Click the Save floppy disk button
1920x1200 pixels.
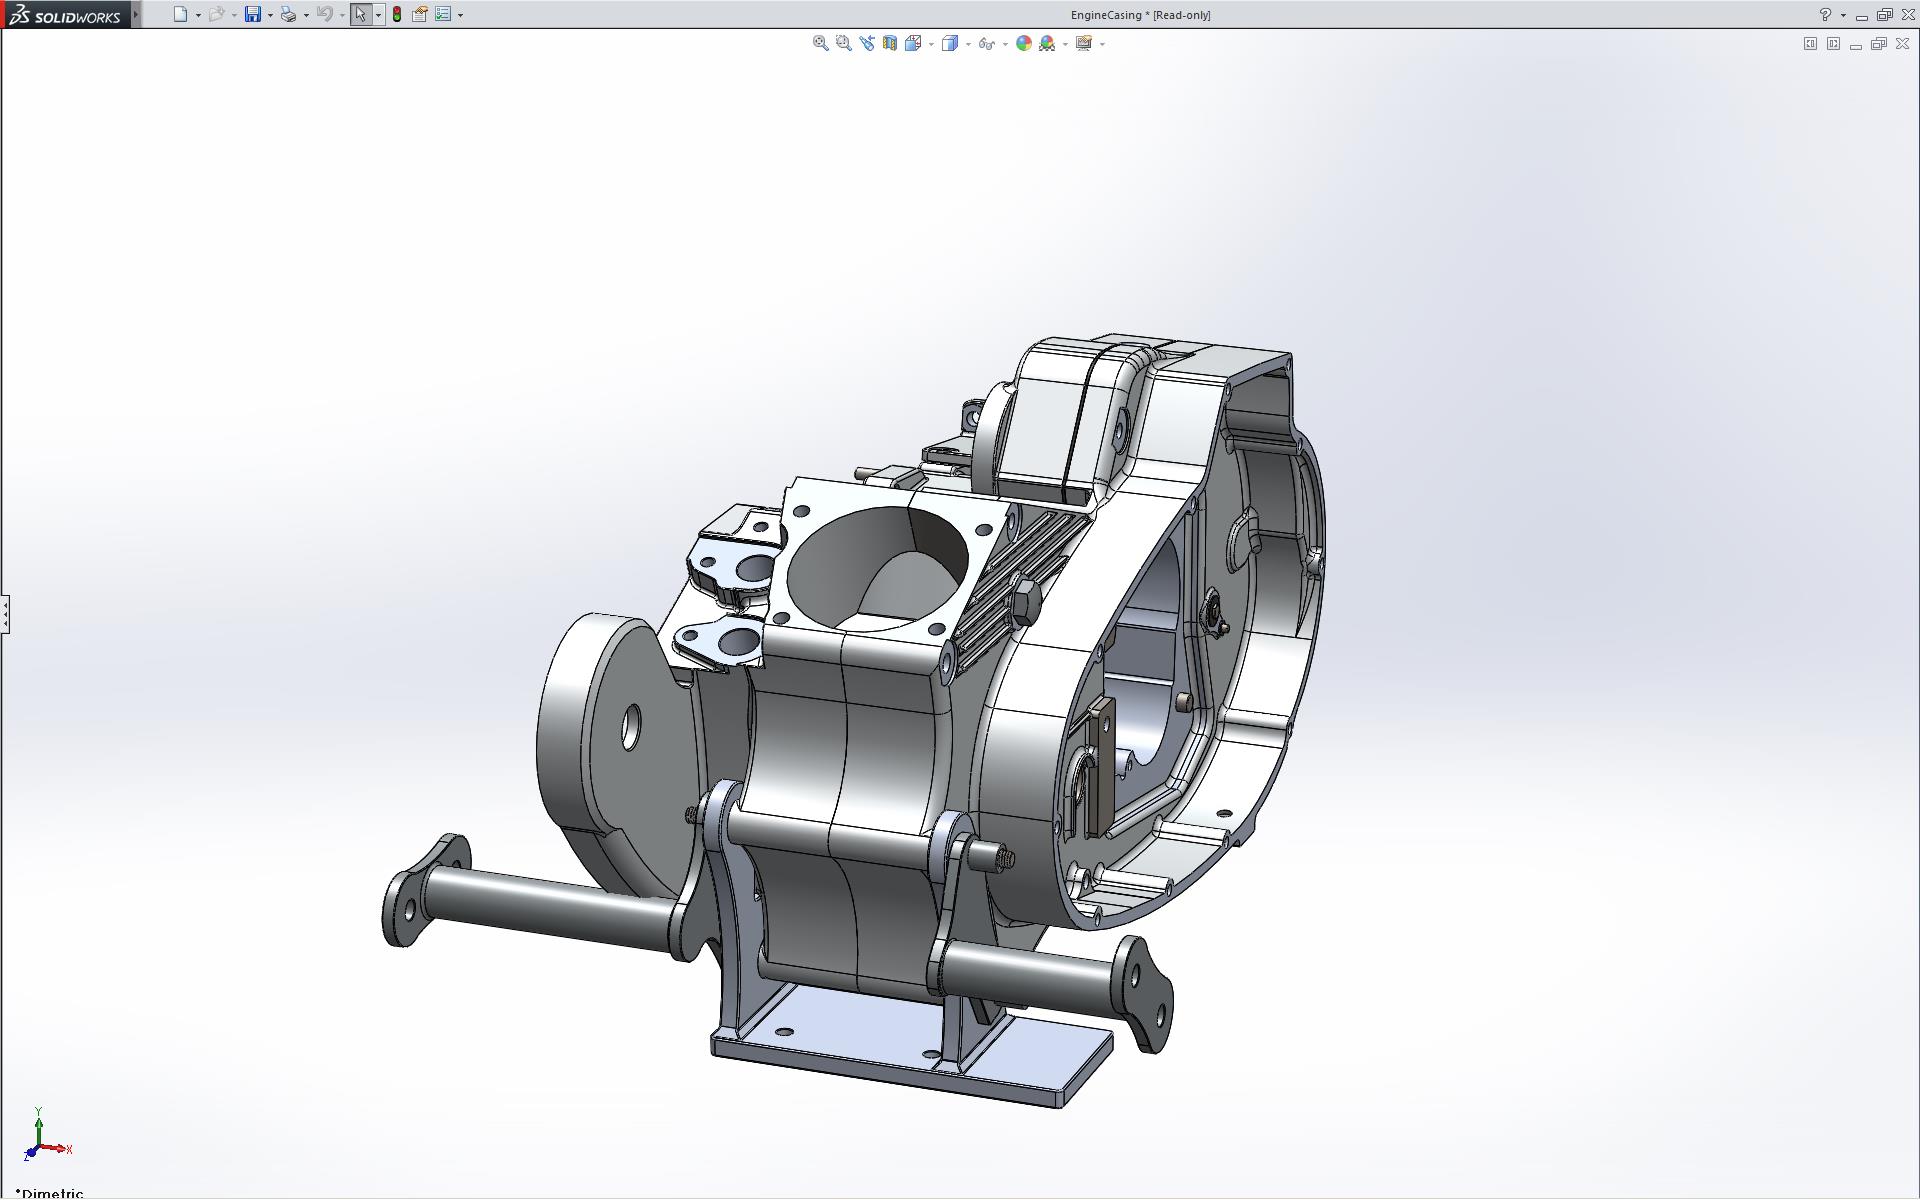coord(253,14)
